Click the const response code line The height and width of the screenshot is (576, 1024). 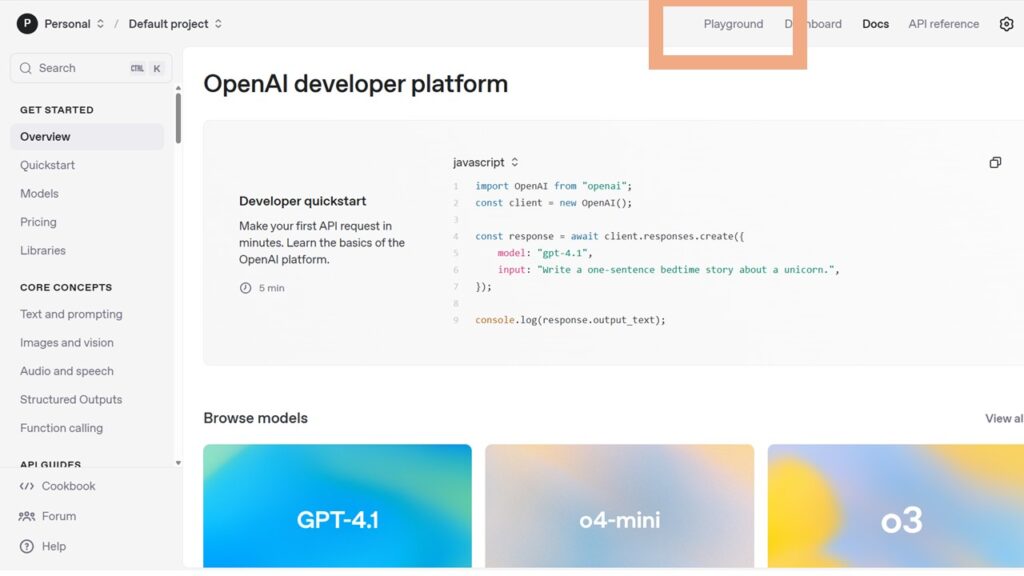point(610,236)
